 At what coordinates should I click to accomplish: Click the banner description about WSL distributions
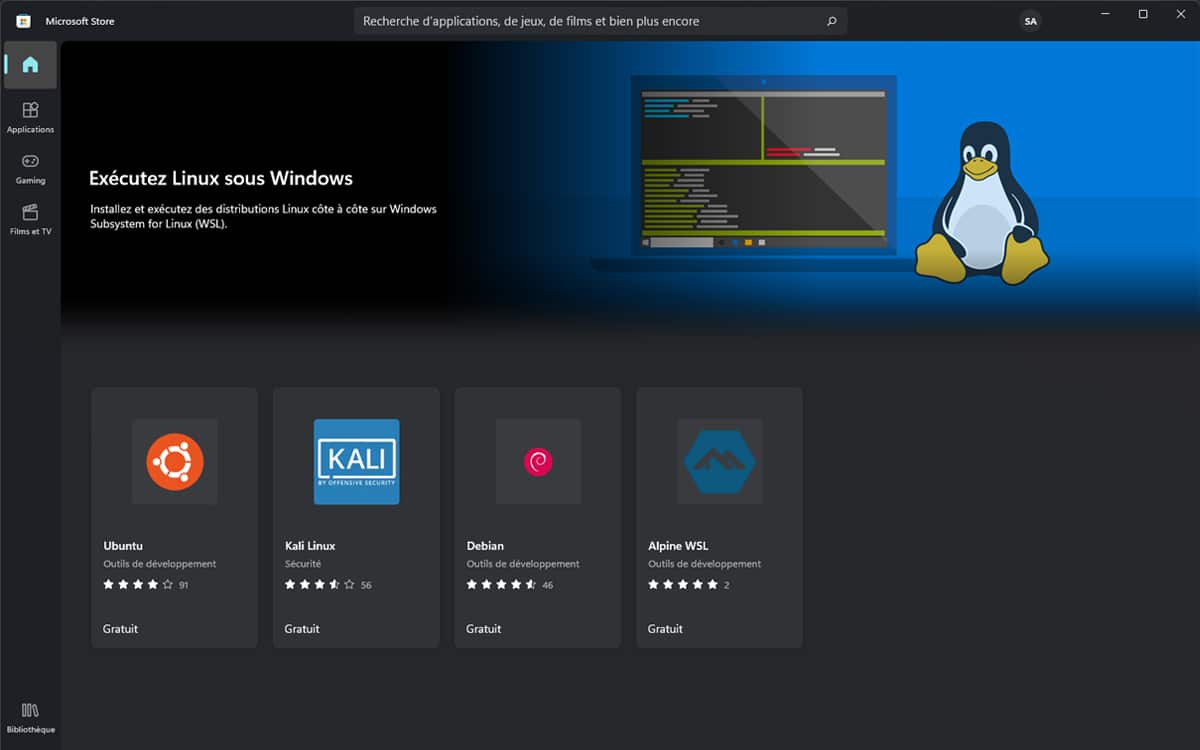coord(264,217)
